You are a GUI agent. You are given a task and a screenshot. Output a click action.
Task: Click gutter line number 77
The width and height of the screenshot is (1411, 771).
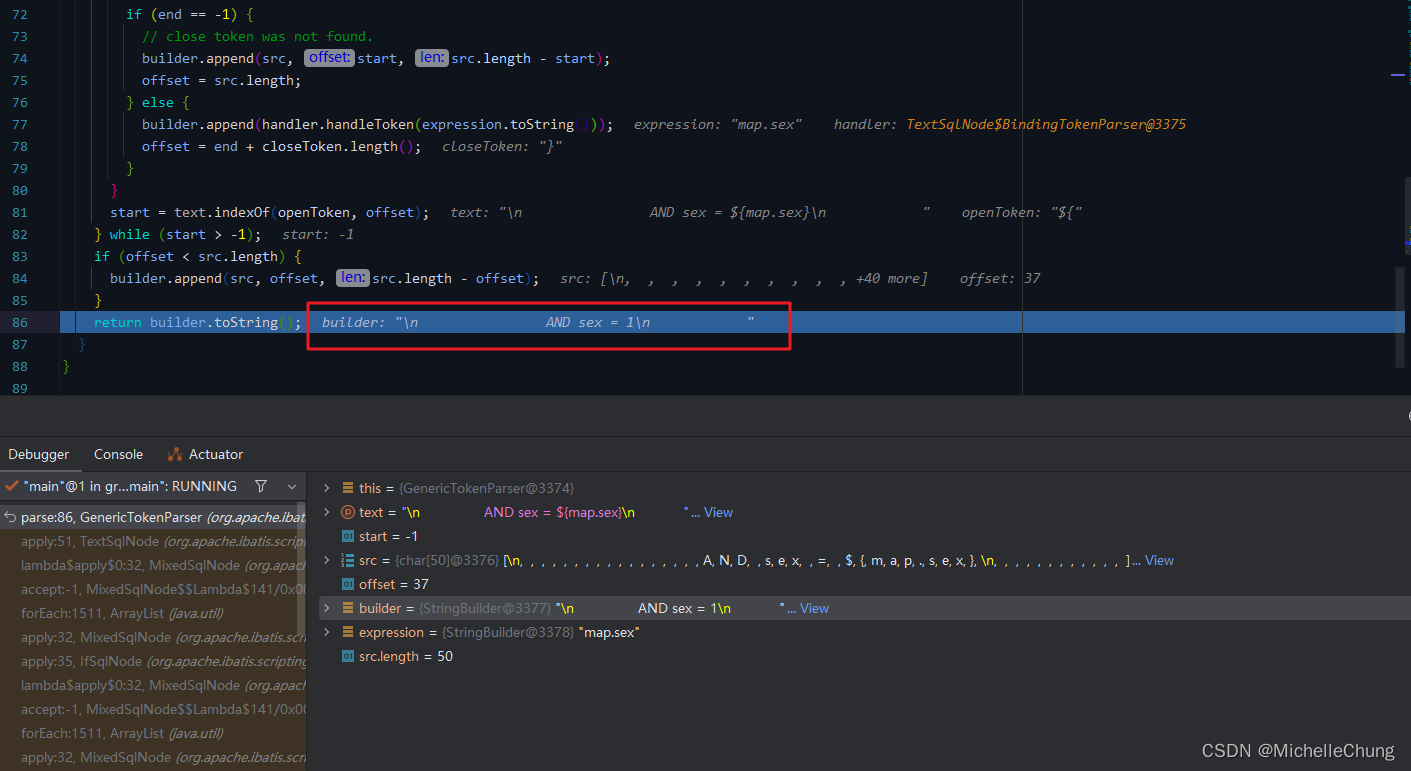coord(20,124)
